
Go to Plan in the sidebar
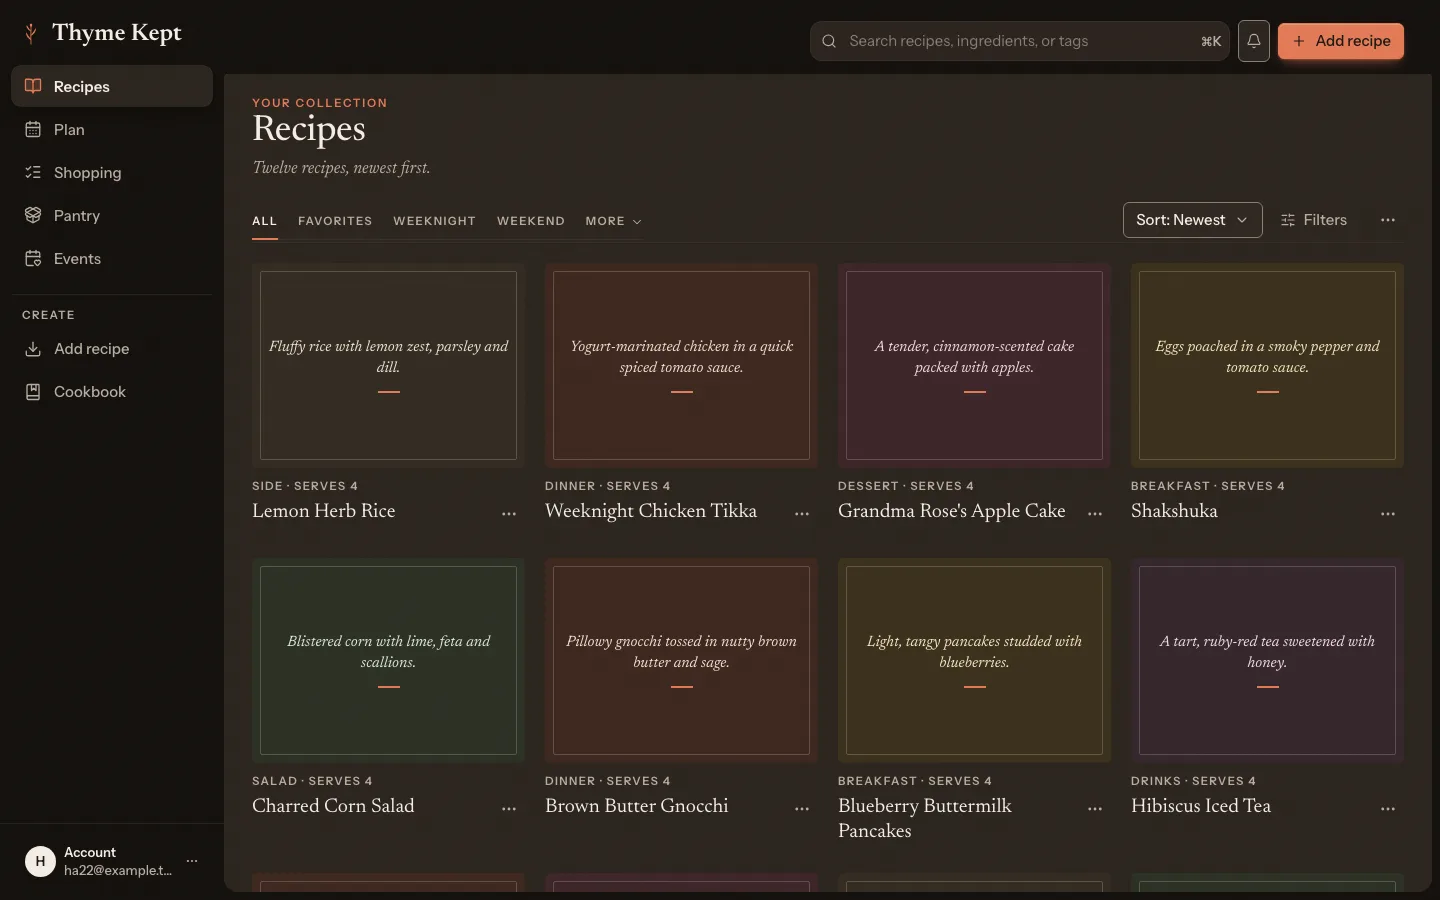tap(112, 130)
